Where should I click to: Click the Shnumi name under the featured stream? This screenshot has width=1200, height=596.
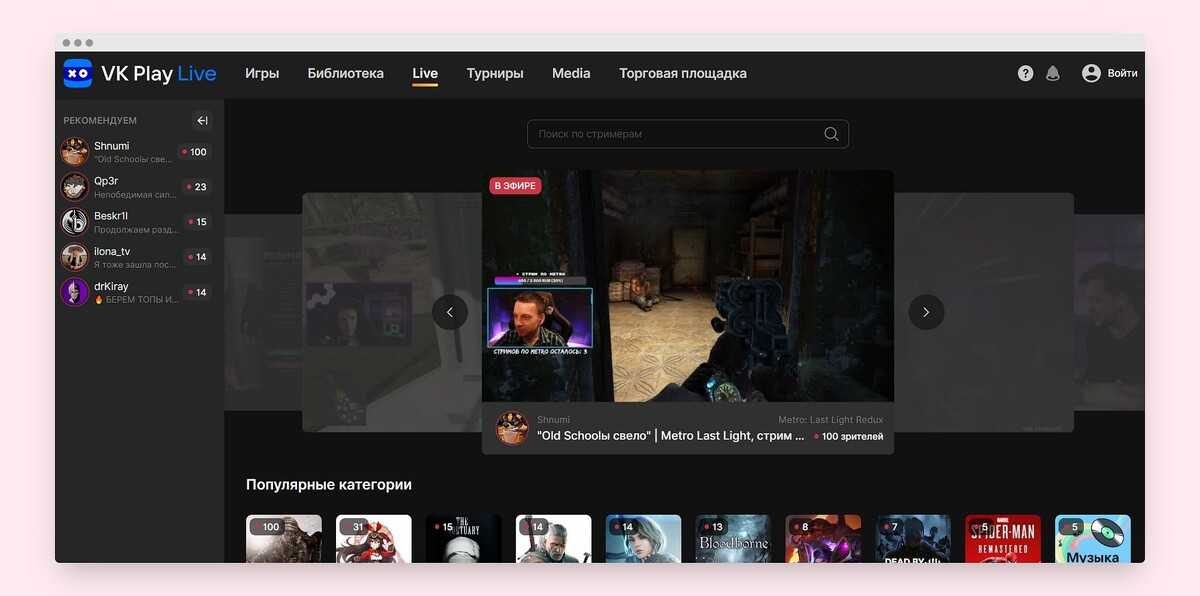point(553,420)
